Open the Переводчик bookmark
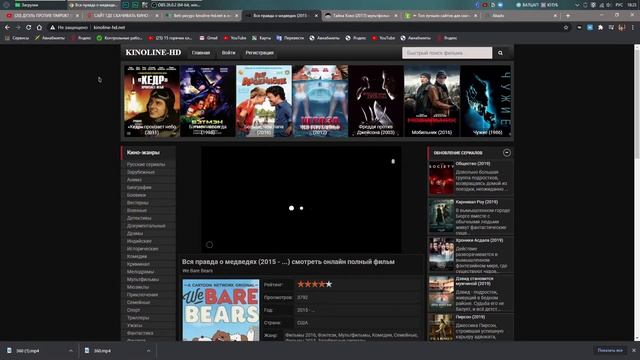Screen dimensions: 640x360 pyautogui.click(x=290, y=38)
